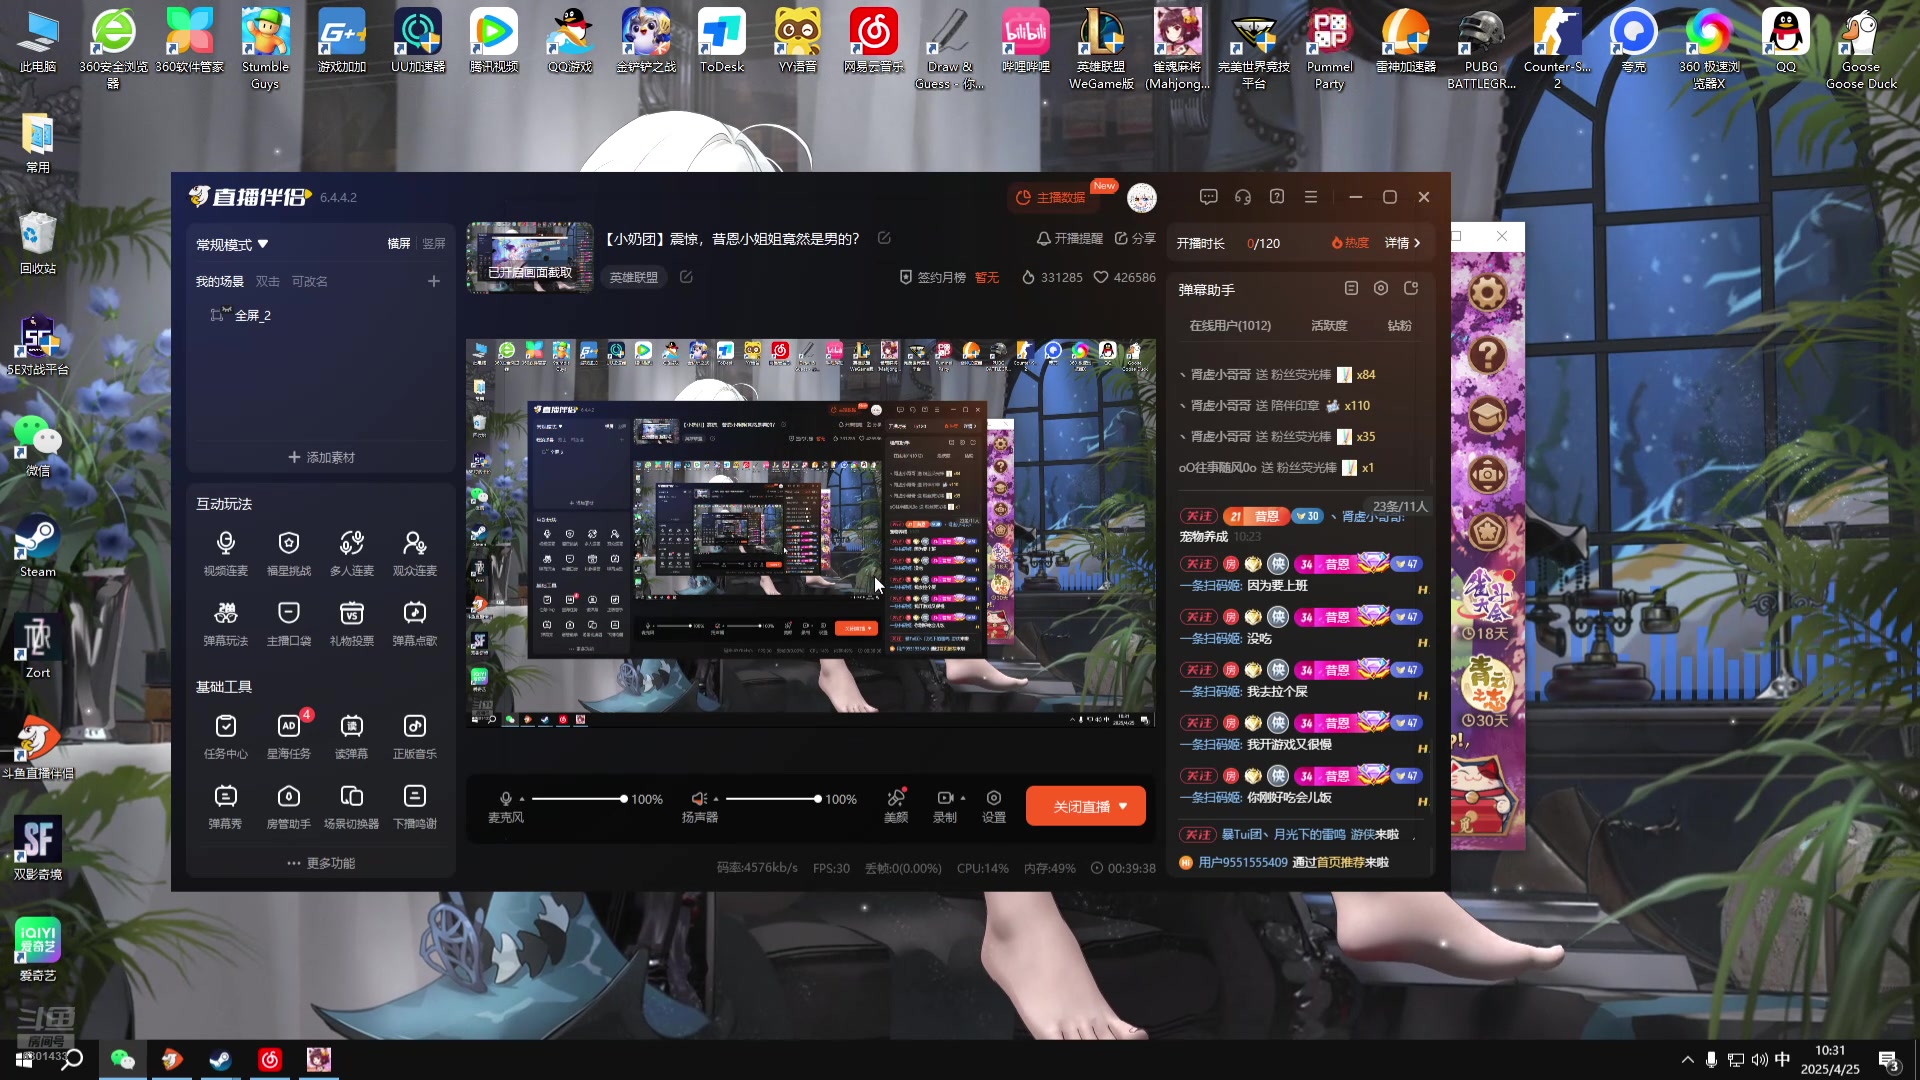Expand 详情 details chevron

1417,243
